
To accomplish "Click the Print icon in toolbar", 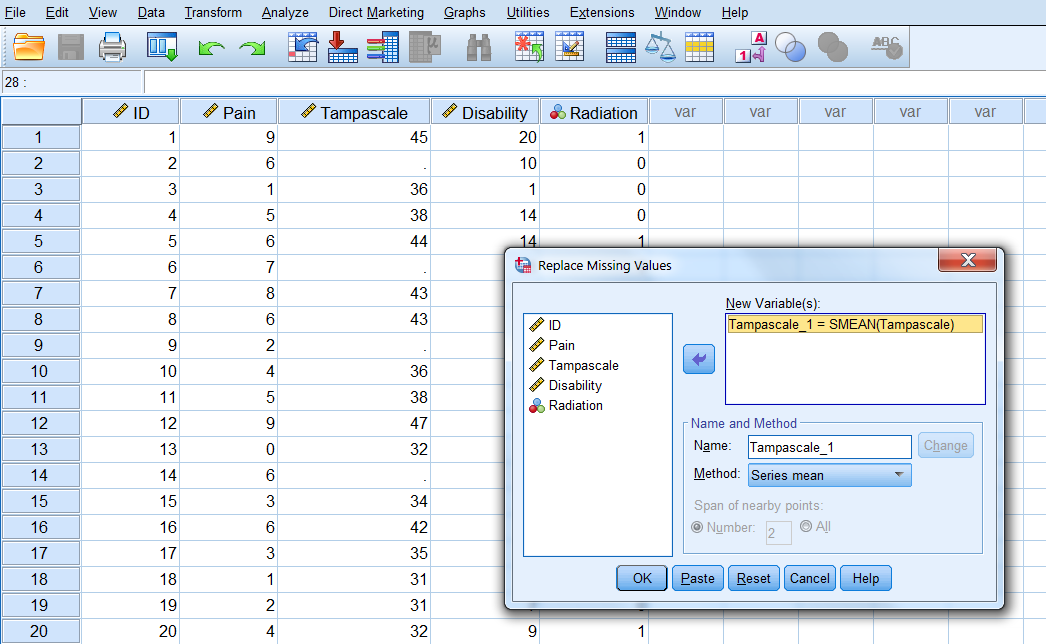I will pos(112,47).
